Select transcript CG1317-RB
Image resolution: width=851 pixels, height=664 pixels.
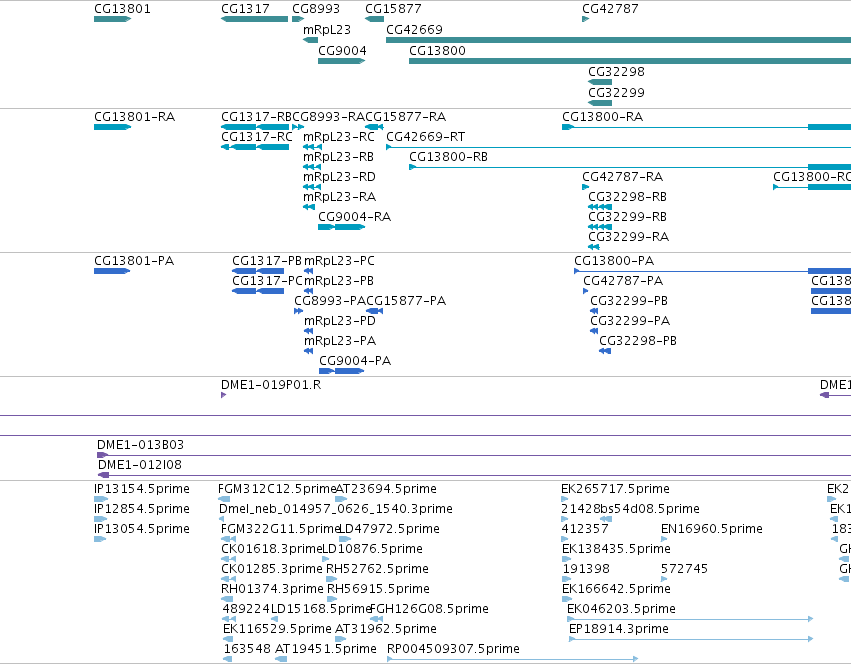pos(256,117)
